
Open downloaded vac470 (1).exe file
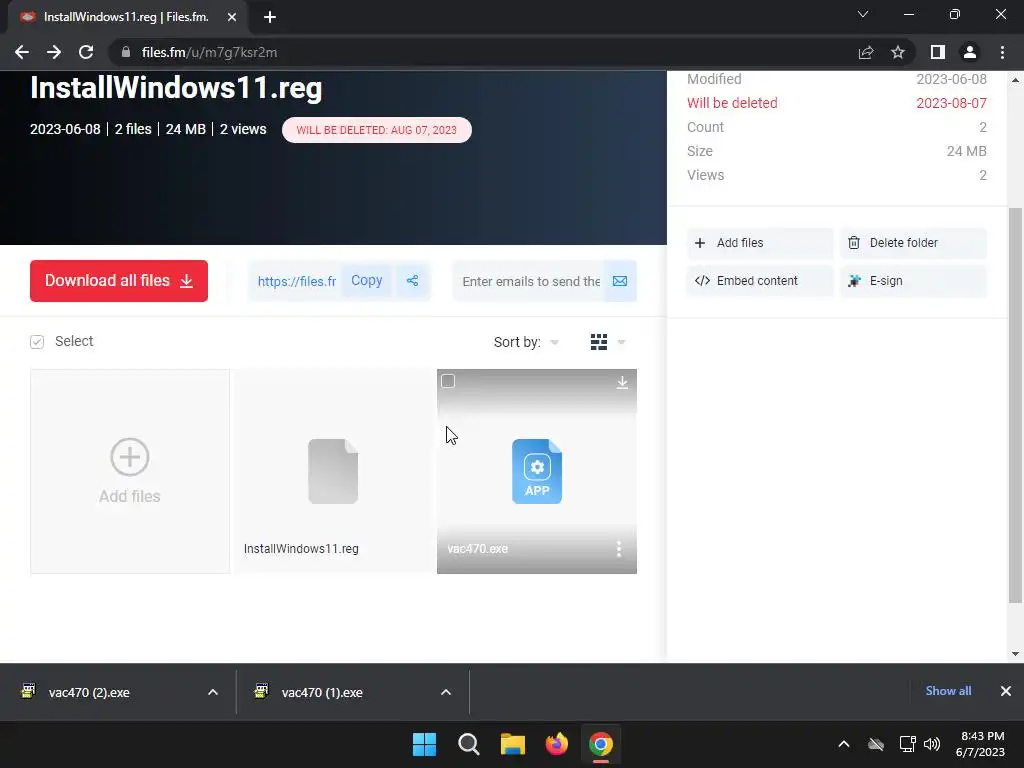[322, 692]
